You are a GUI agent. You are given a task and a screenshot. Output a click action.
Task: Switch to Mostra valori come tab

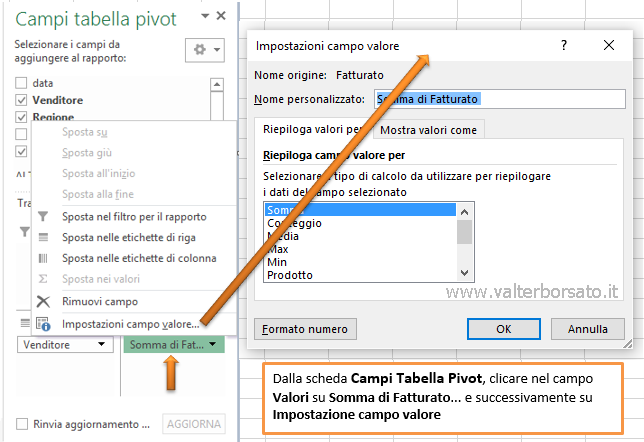[x=428, y=130]
